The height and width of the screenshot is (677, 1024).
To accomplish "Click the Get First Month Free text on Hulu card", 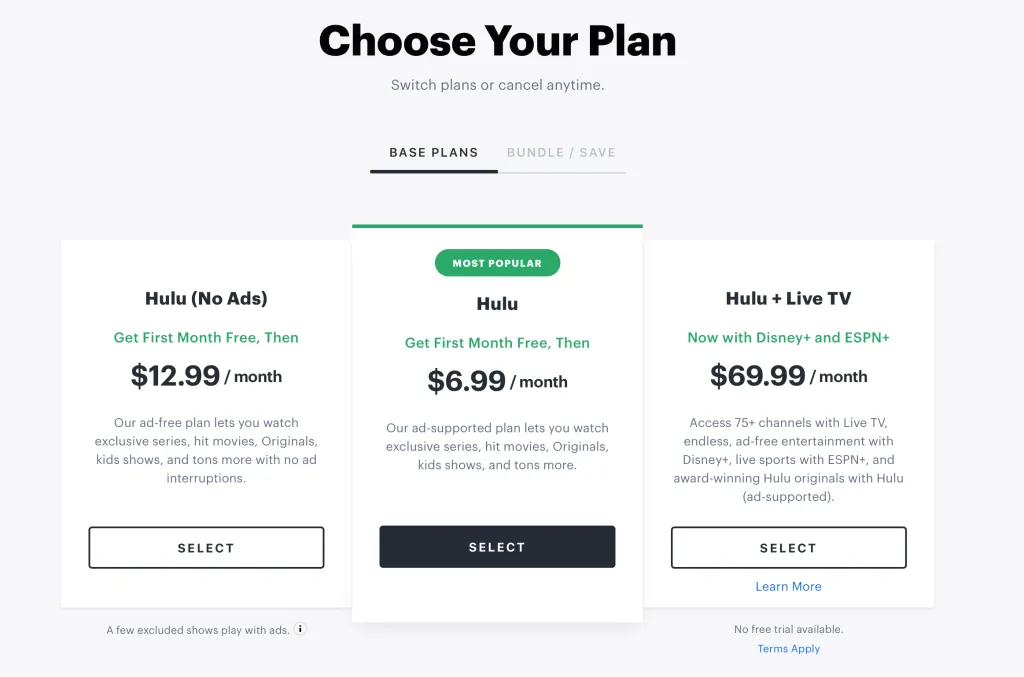I will point(497,343).
